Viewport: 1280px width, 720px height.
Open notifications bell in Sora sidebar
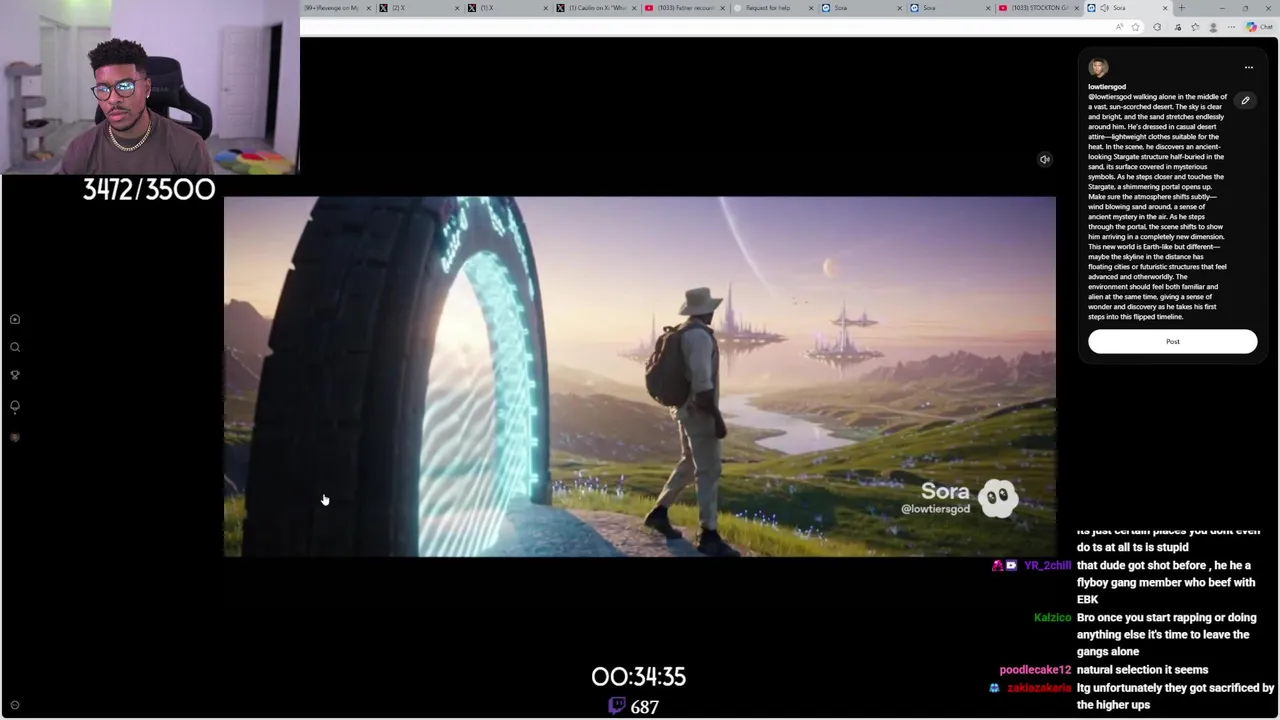15,406
